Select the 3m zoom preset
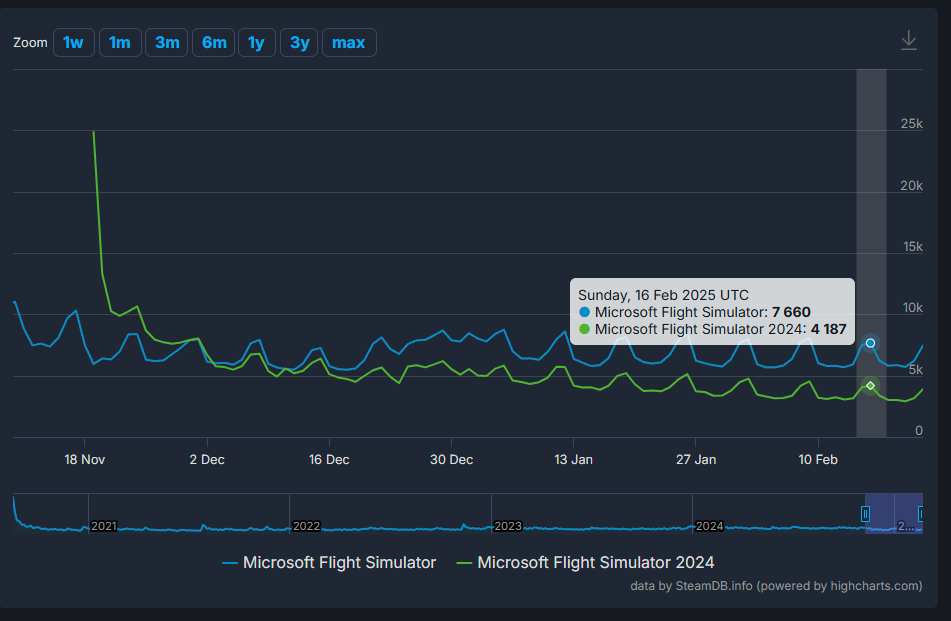951x621 pixels. pyautogui.click(x=166, y=42)
